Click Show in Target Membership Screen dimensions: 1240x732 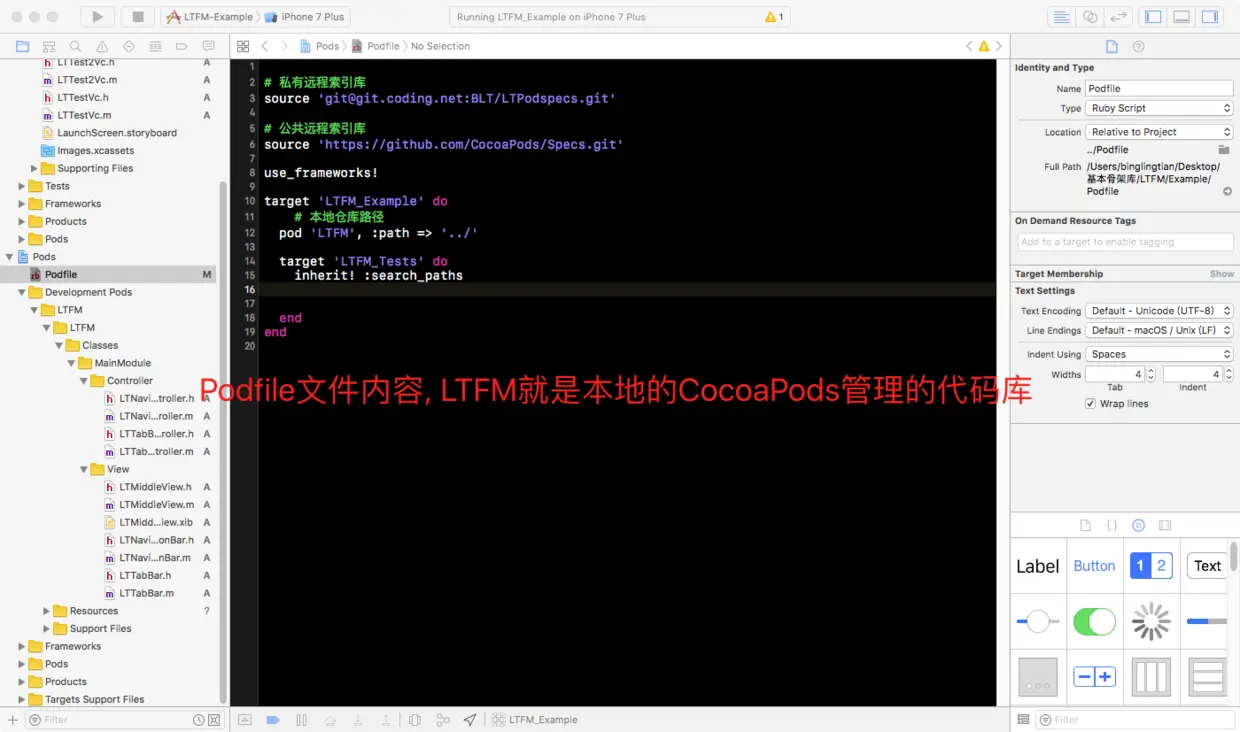[x=1222, y=274]
